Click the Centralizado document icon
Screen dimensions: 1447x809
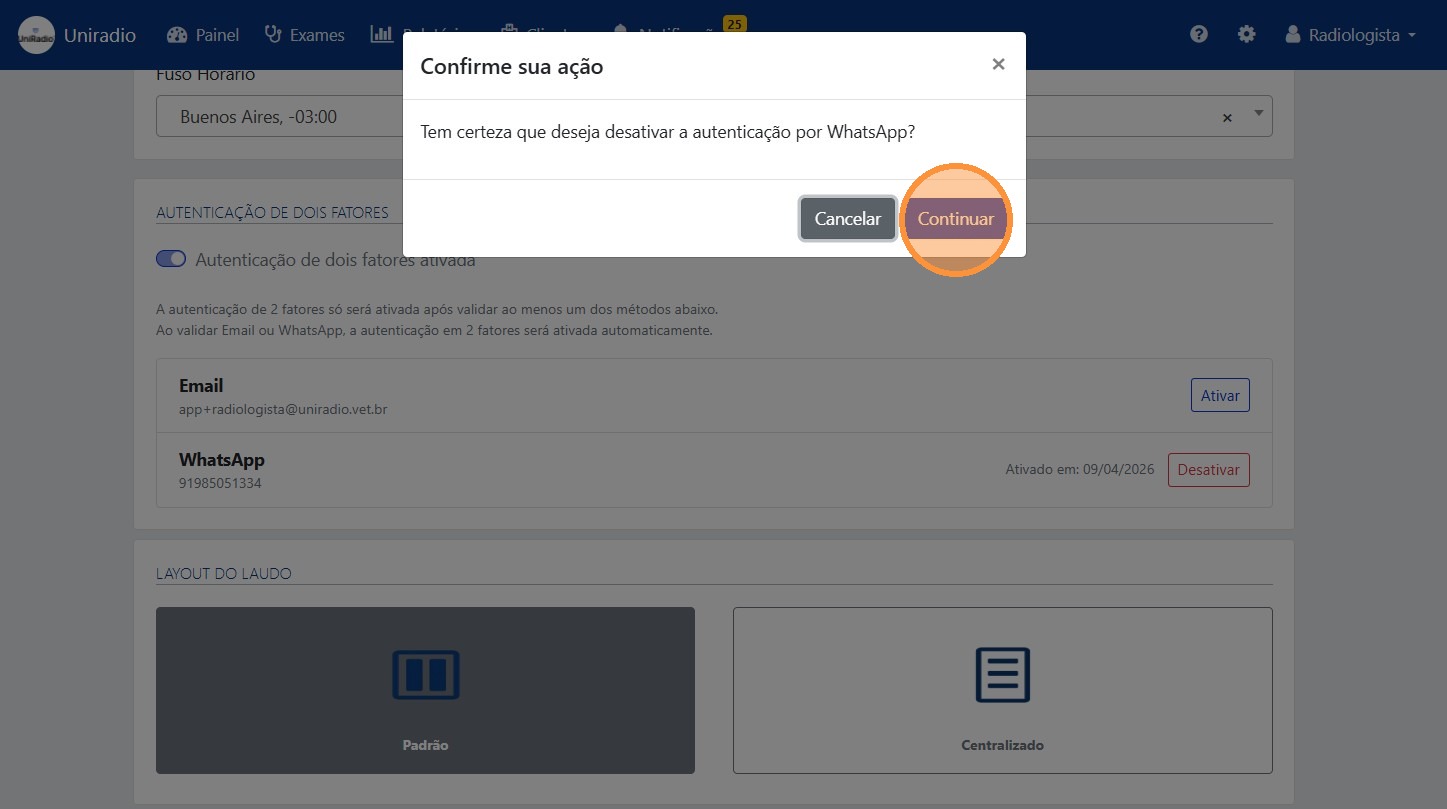pos(1002,675)
